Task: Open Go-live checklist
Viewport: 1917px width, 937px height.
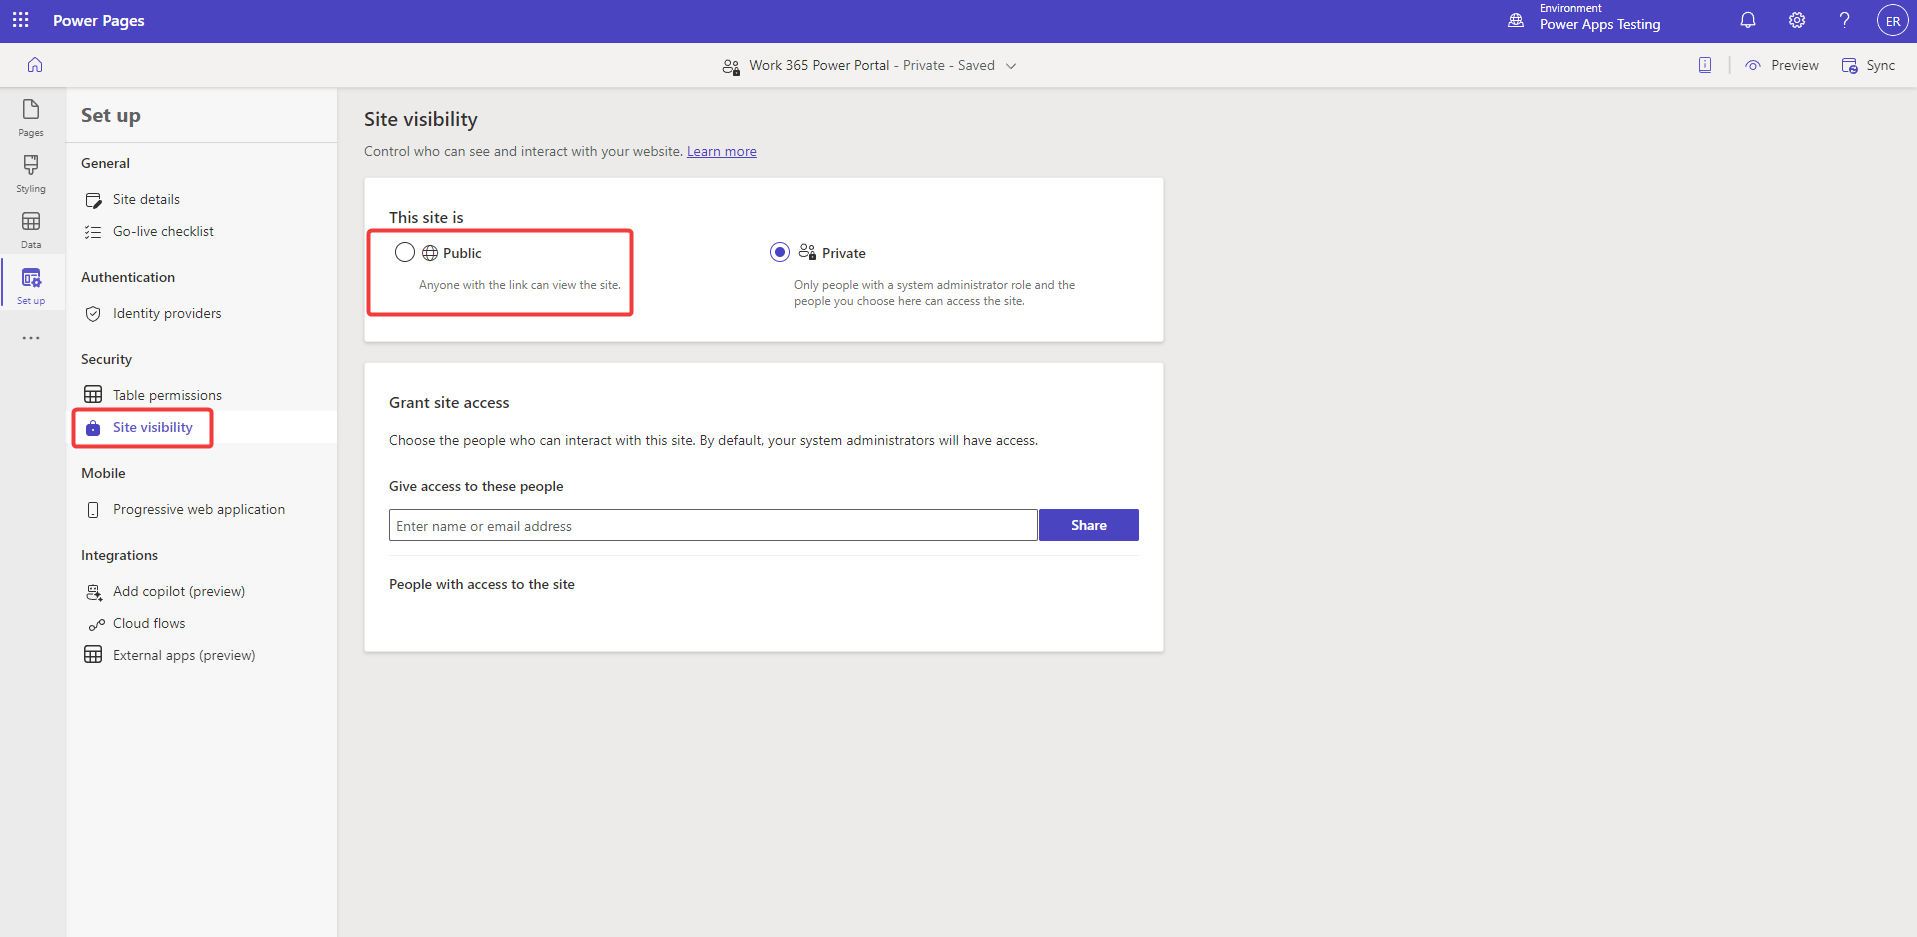Action: point(163,232)
